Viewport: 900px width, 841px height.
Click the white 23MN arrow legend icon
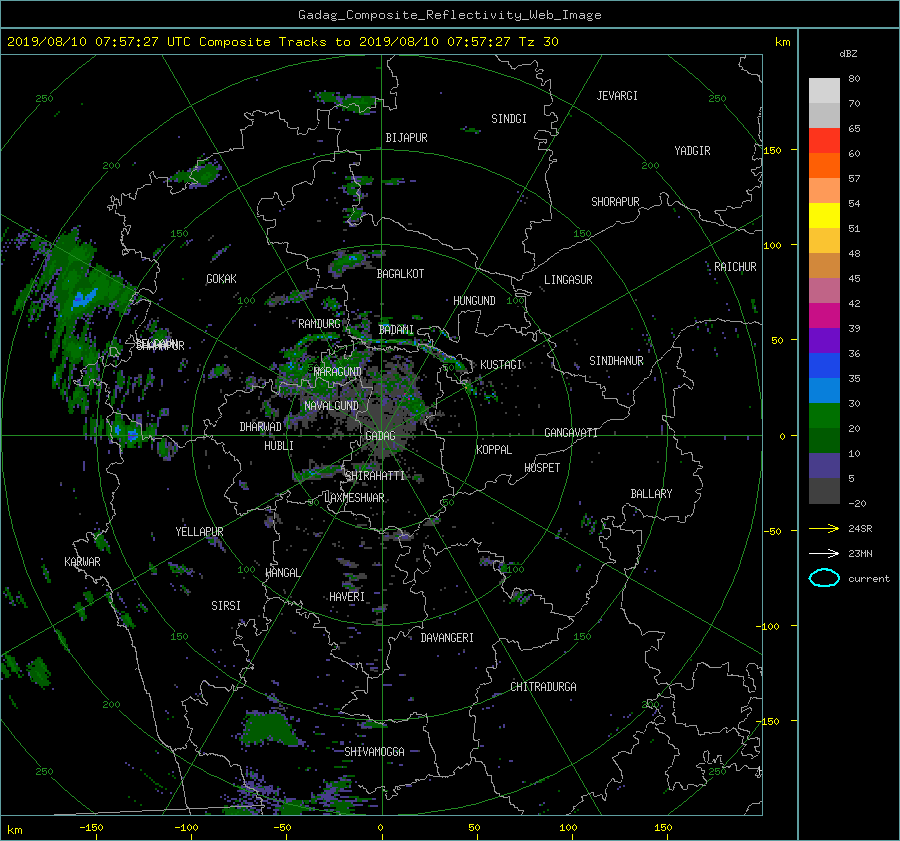click(824, 553)
